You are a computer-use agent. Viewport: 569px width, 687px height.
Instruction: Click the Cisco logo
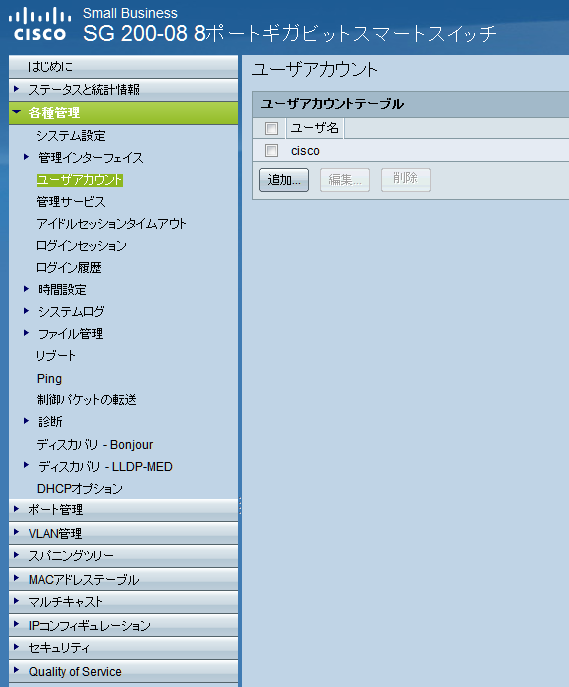(40, 25)
